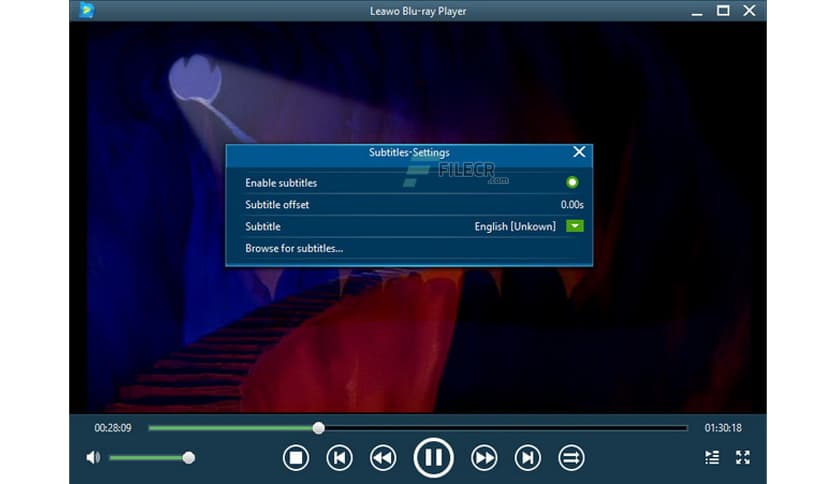This screenshot has height=484, width=836.
Task: Turn off the Enable subtitles toggle
Action: tap(572, 182)
